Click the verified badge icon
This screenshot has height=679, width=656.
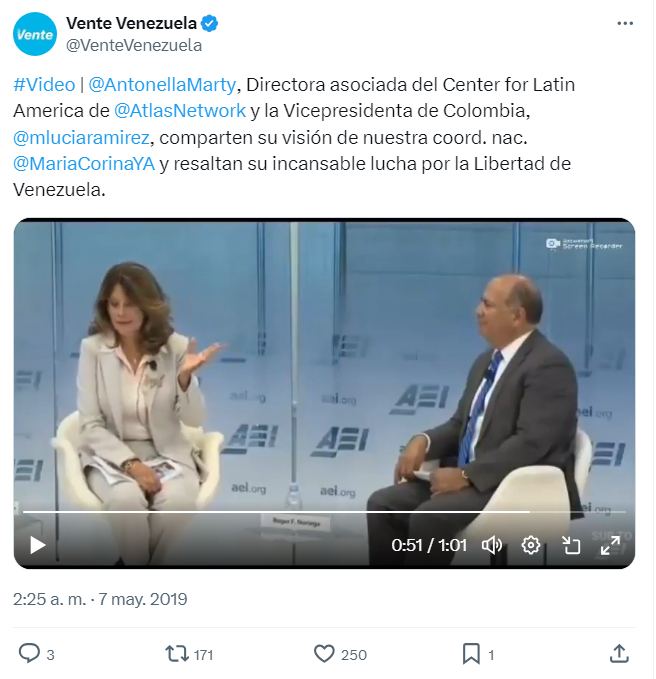(210, 23)
